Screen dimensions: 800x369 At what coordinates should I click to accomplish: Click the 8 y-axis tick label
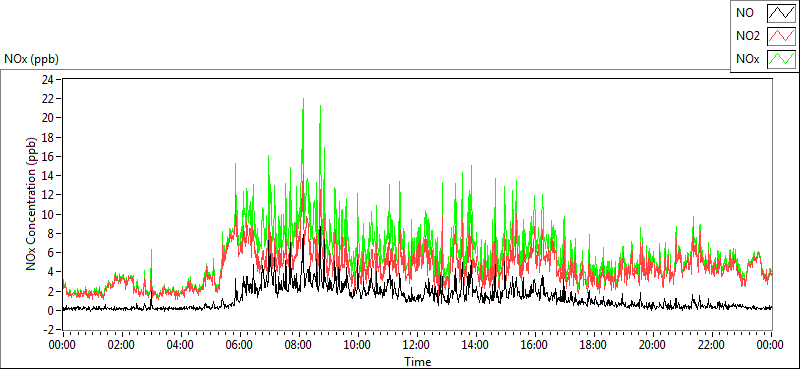[51, 233]
